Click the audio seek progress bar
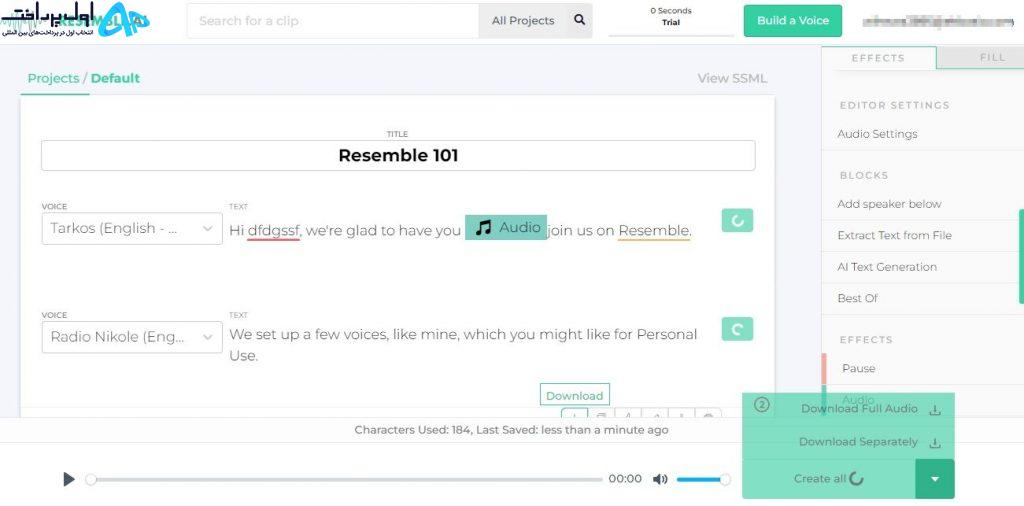Screen dimensions: 1024x506 (x=346, y=479)
